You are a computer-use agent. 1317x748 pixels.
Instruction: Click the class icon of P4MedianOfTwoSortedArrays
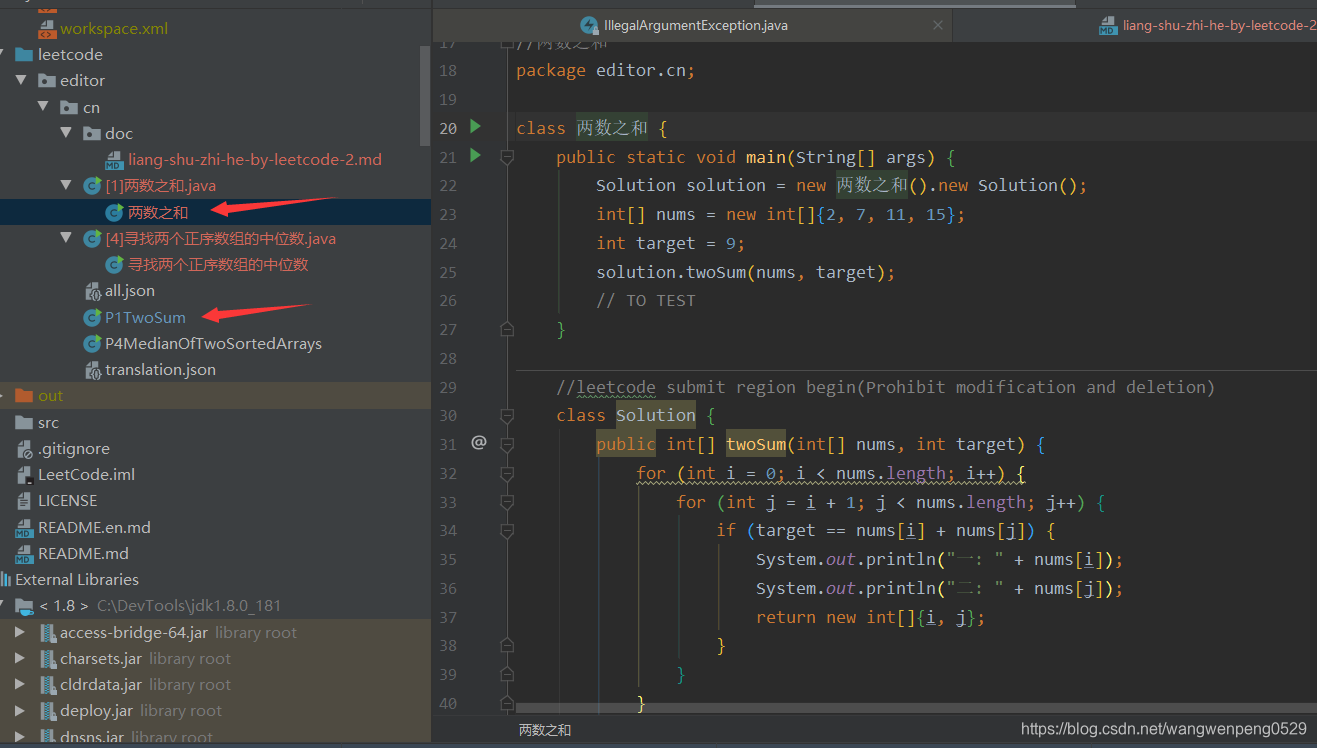coord(93,343)
